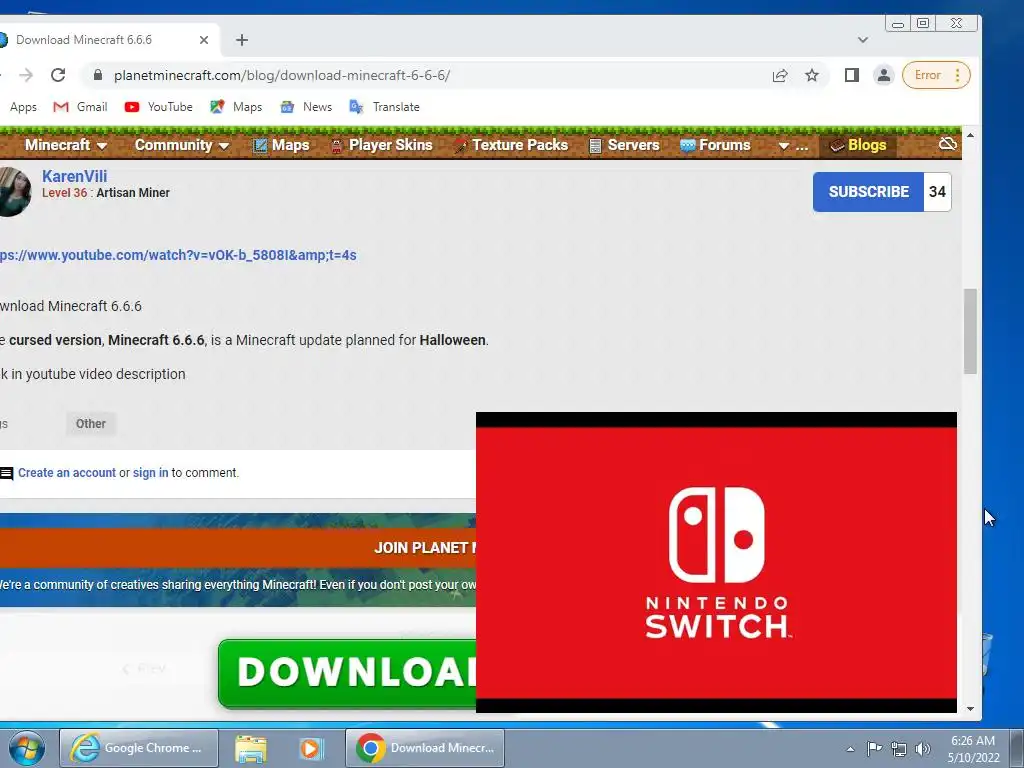The height and width of the screenshot is (768, 1024).
Task: Click the Other tag
Action: pyautogui.click(x=91, y=424)
